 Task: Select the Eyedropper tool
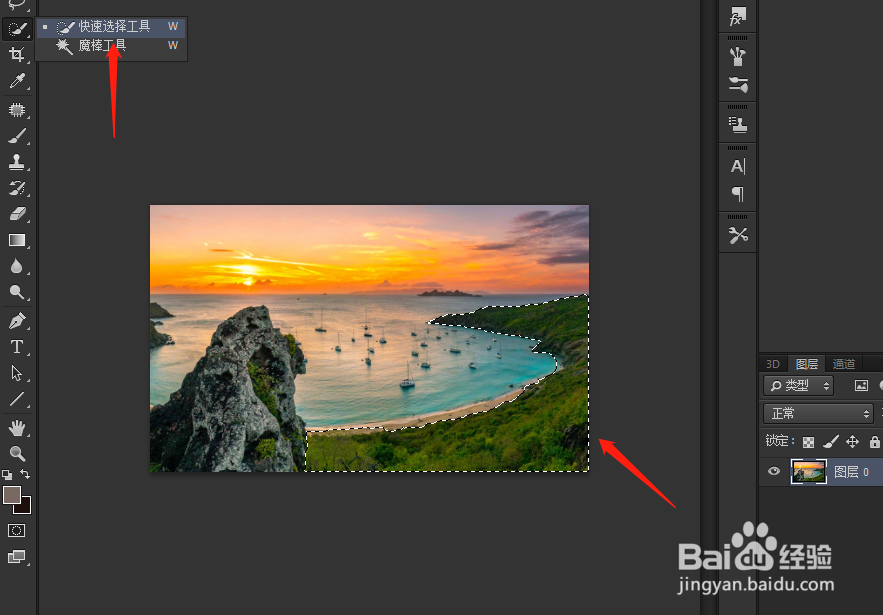(x=17, y=81)
